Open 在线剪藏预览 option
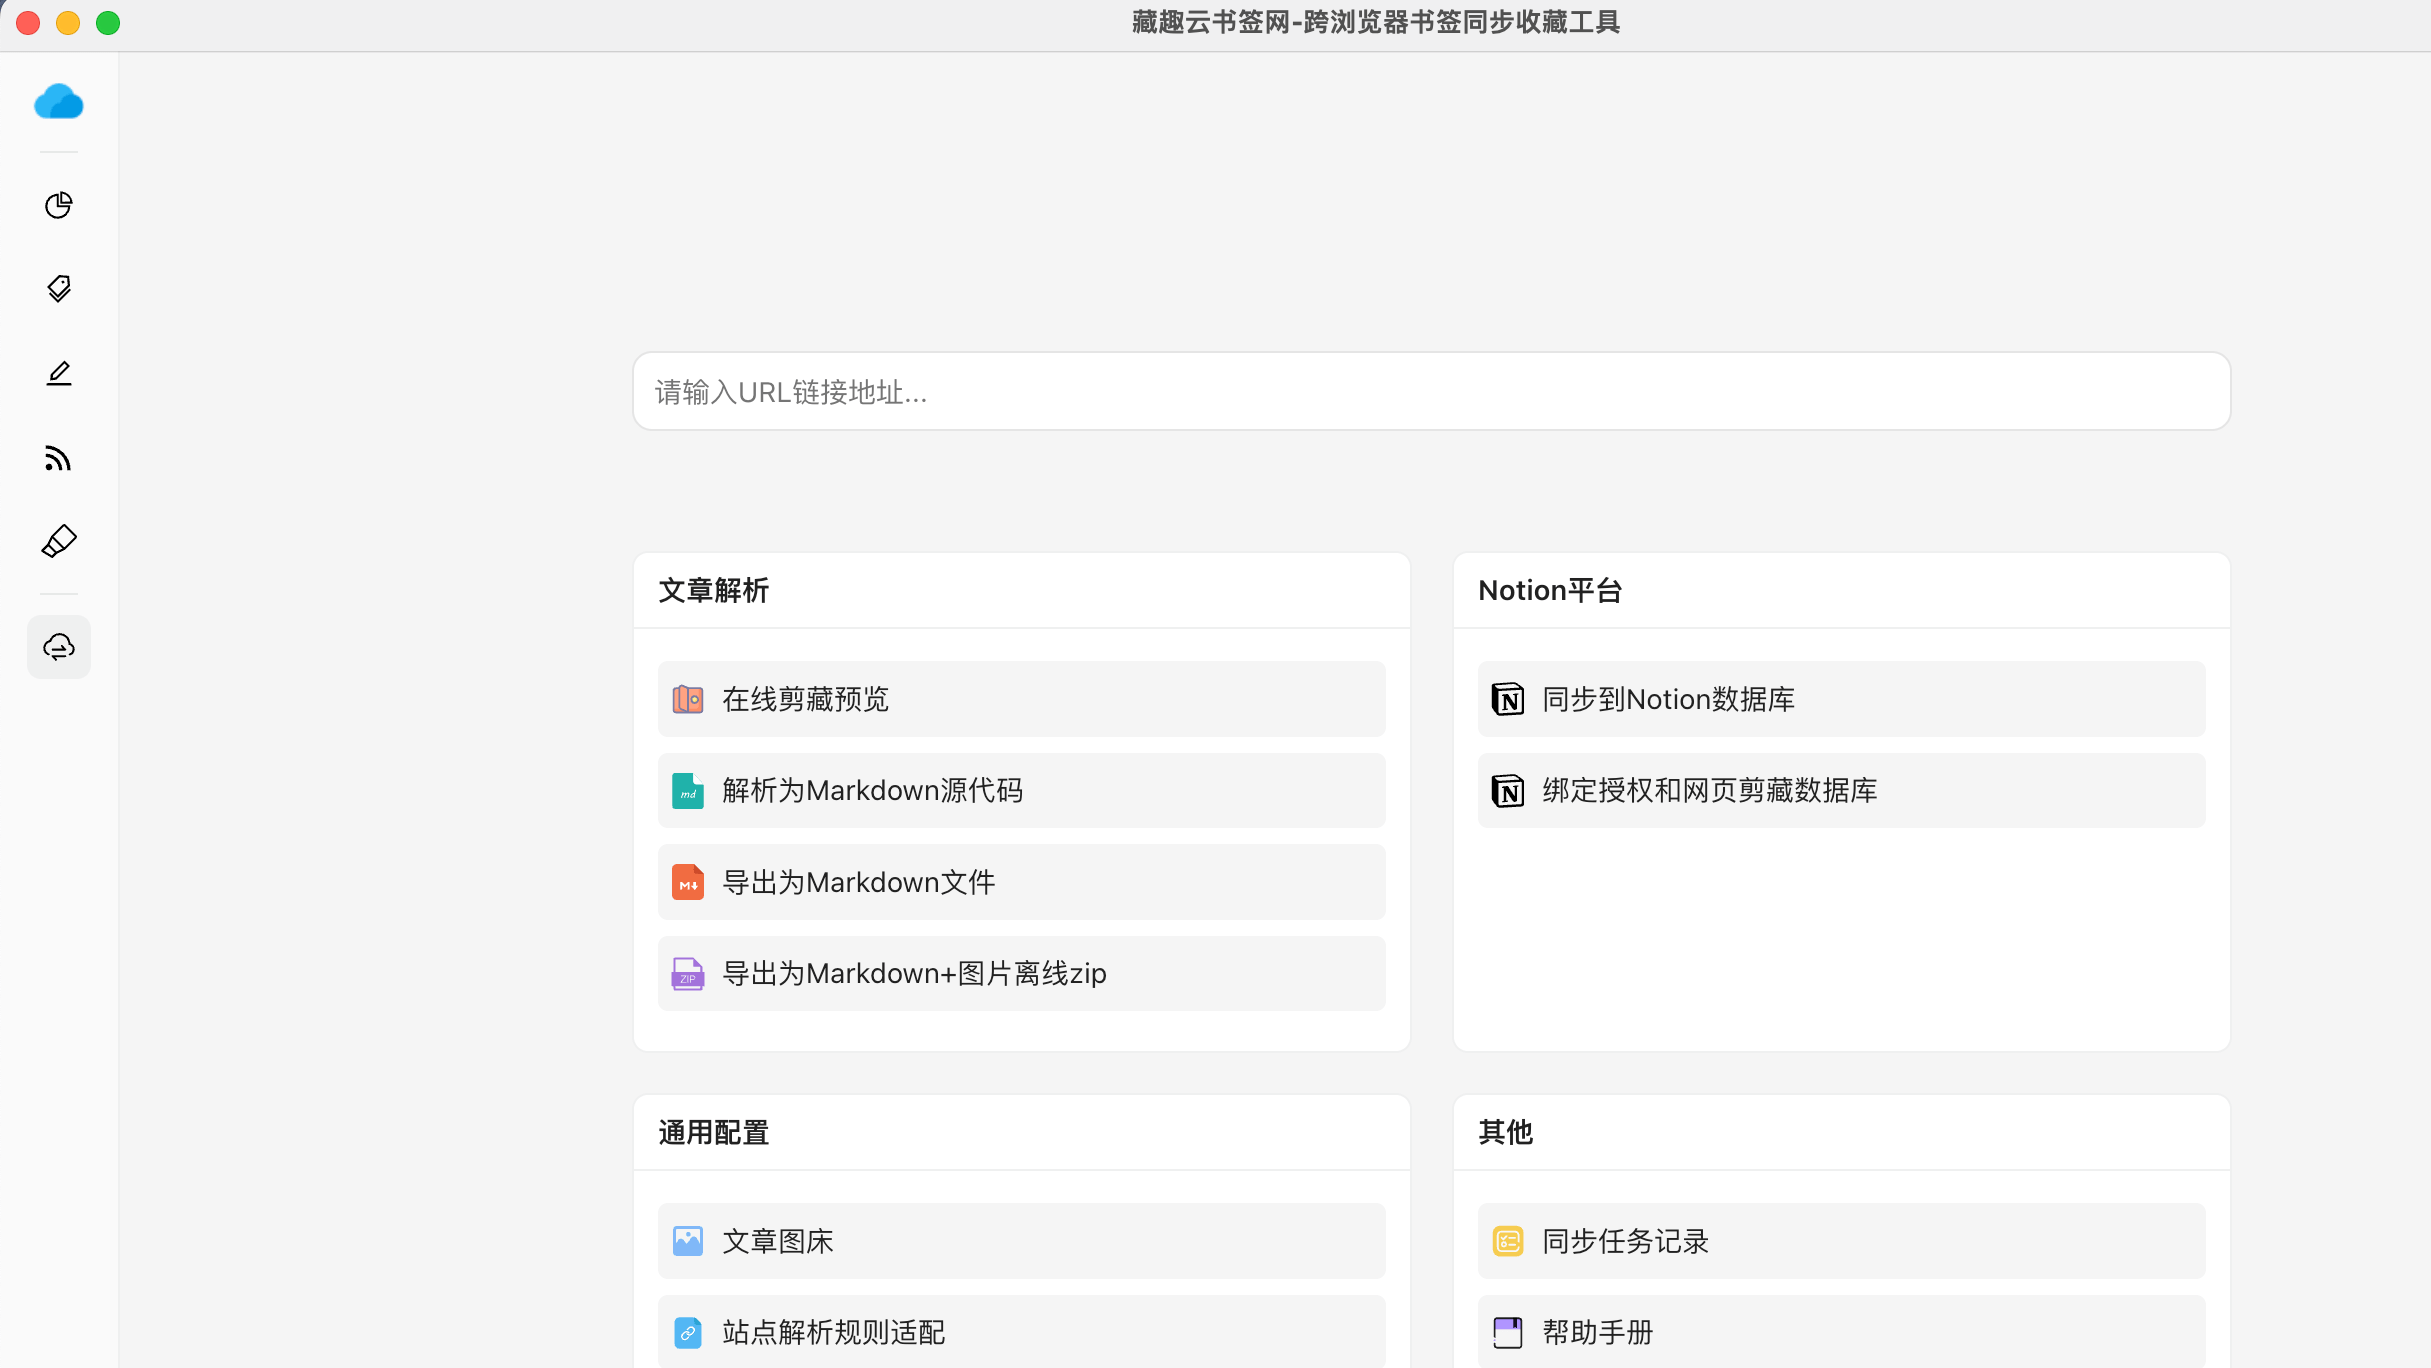 click(x=1022, y=699)
